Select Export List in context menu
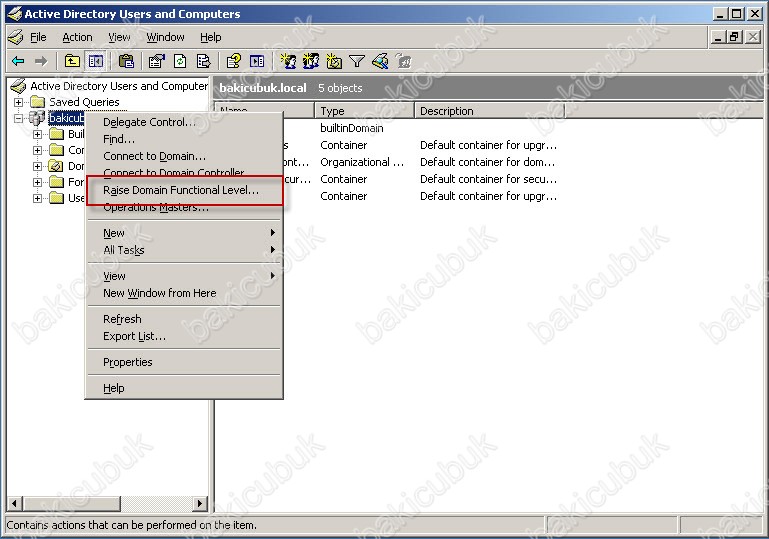This screenshot has height=539, width=769. tap(184, 336)
